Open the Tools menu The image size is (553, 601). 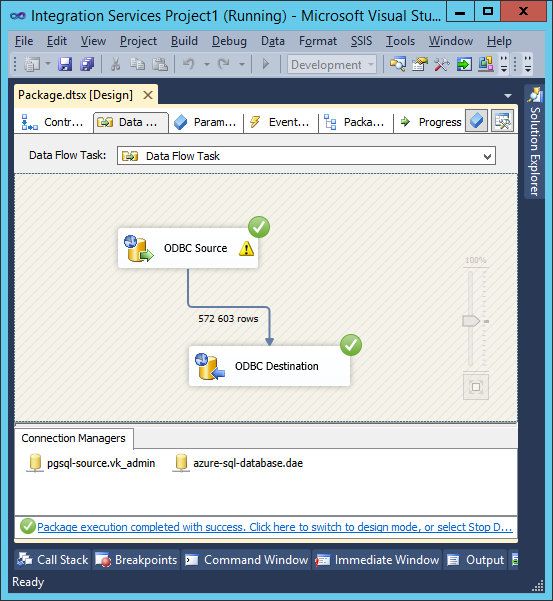coord(400,41)
